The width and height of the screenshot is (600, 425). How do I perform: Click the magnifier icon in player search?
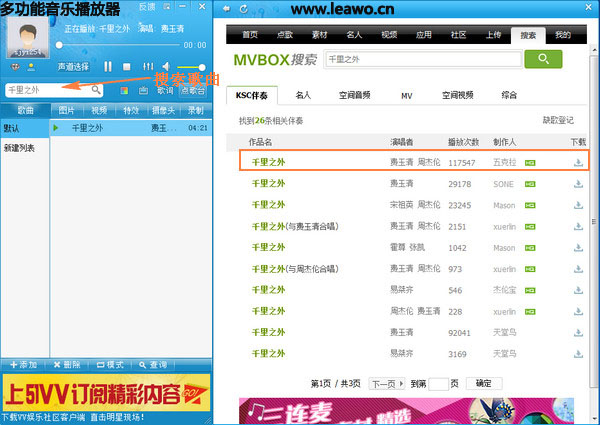point(96,90)
